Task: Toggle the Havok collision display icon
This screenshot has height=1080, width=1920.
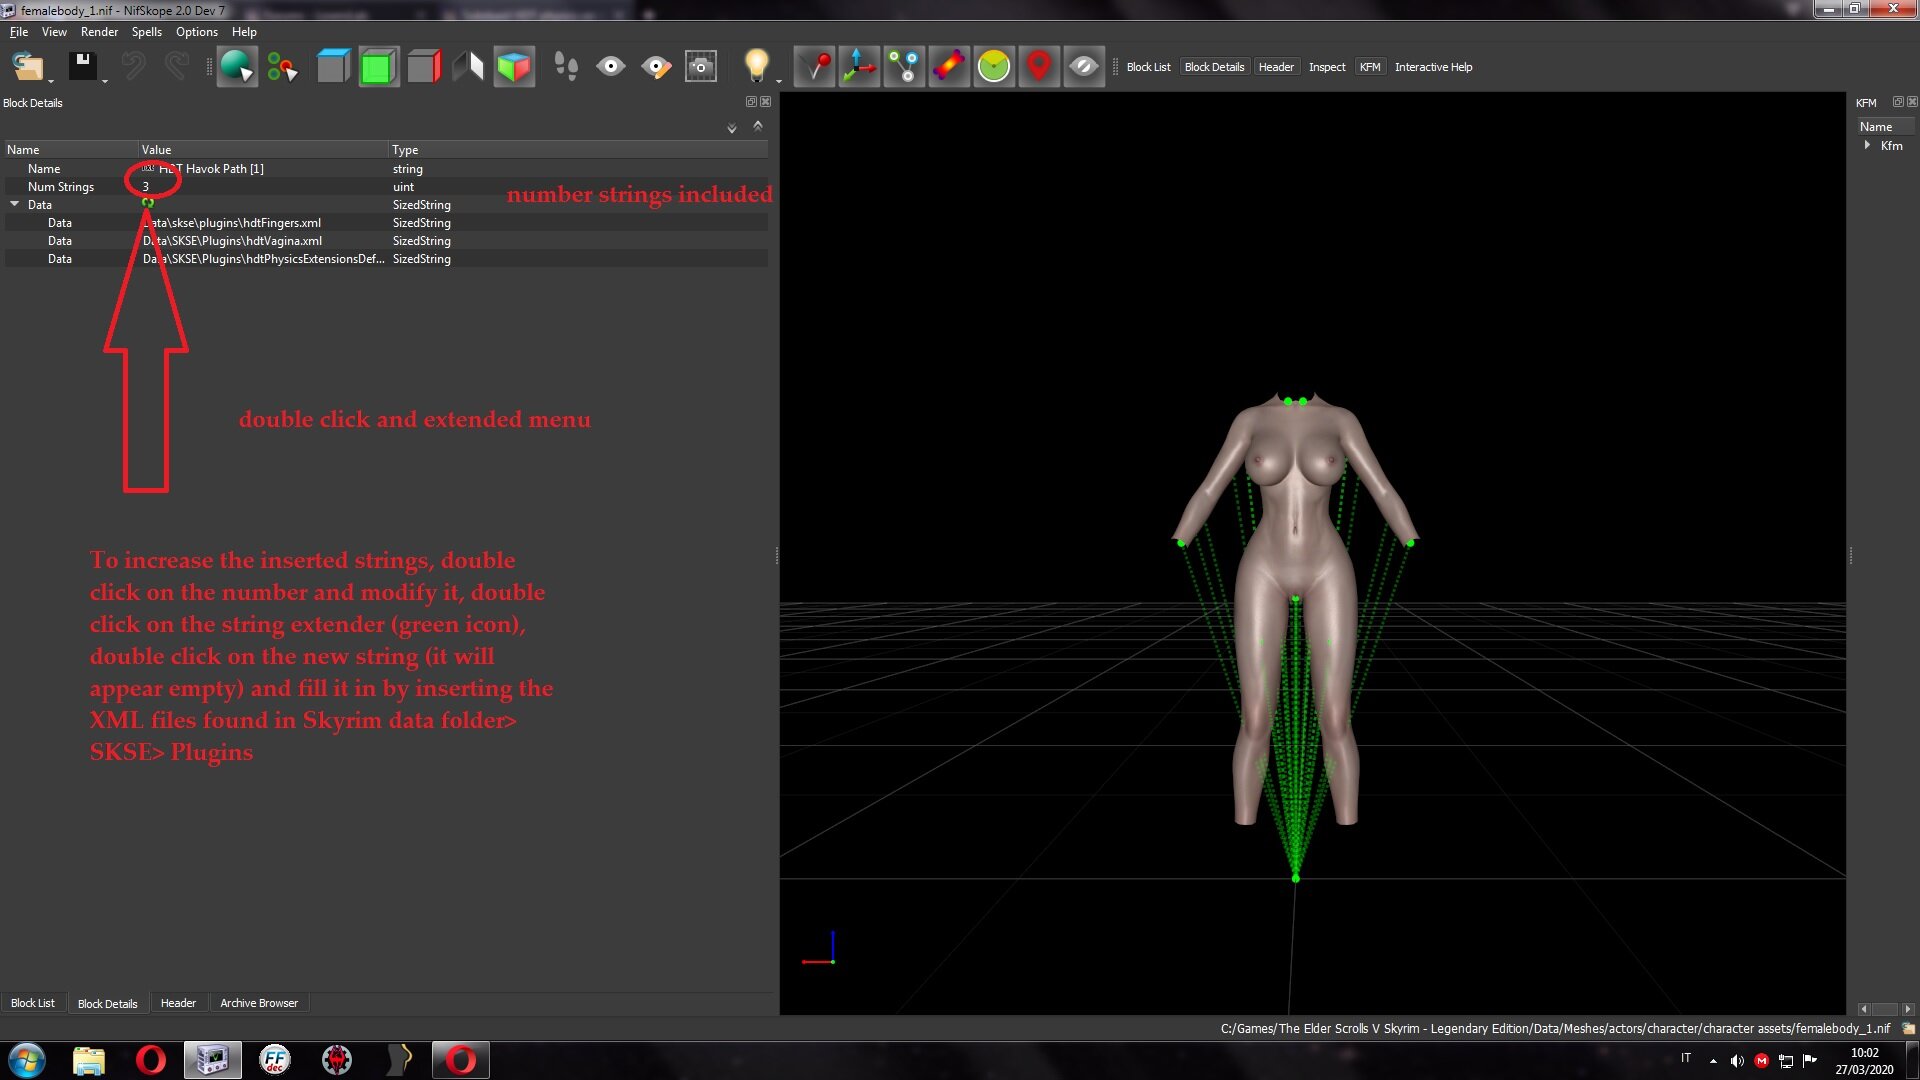Action: (949, 67)
